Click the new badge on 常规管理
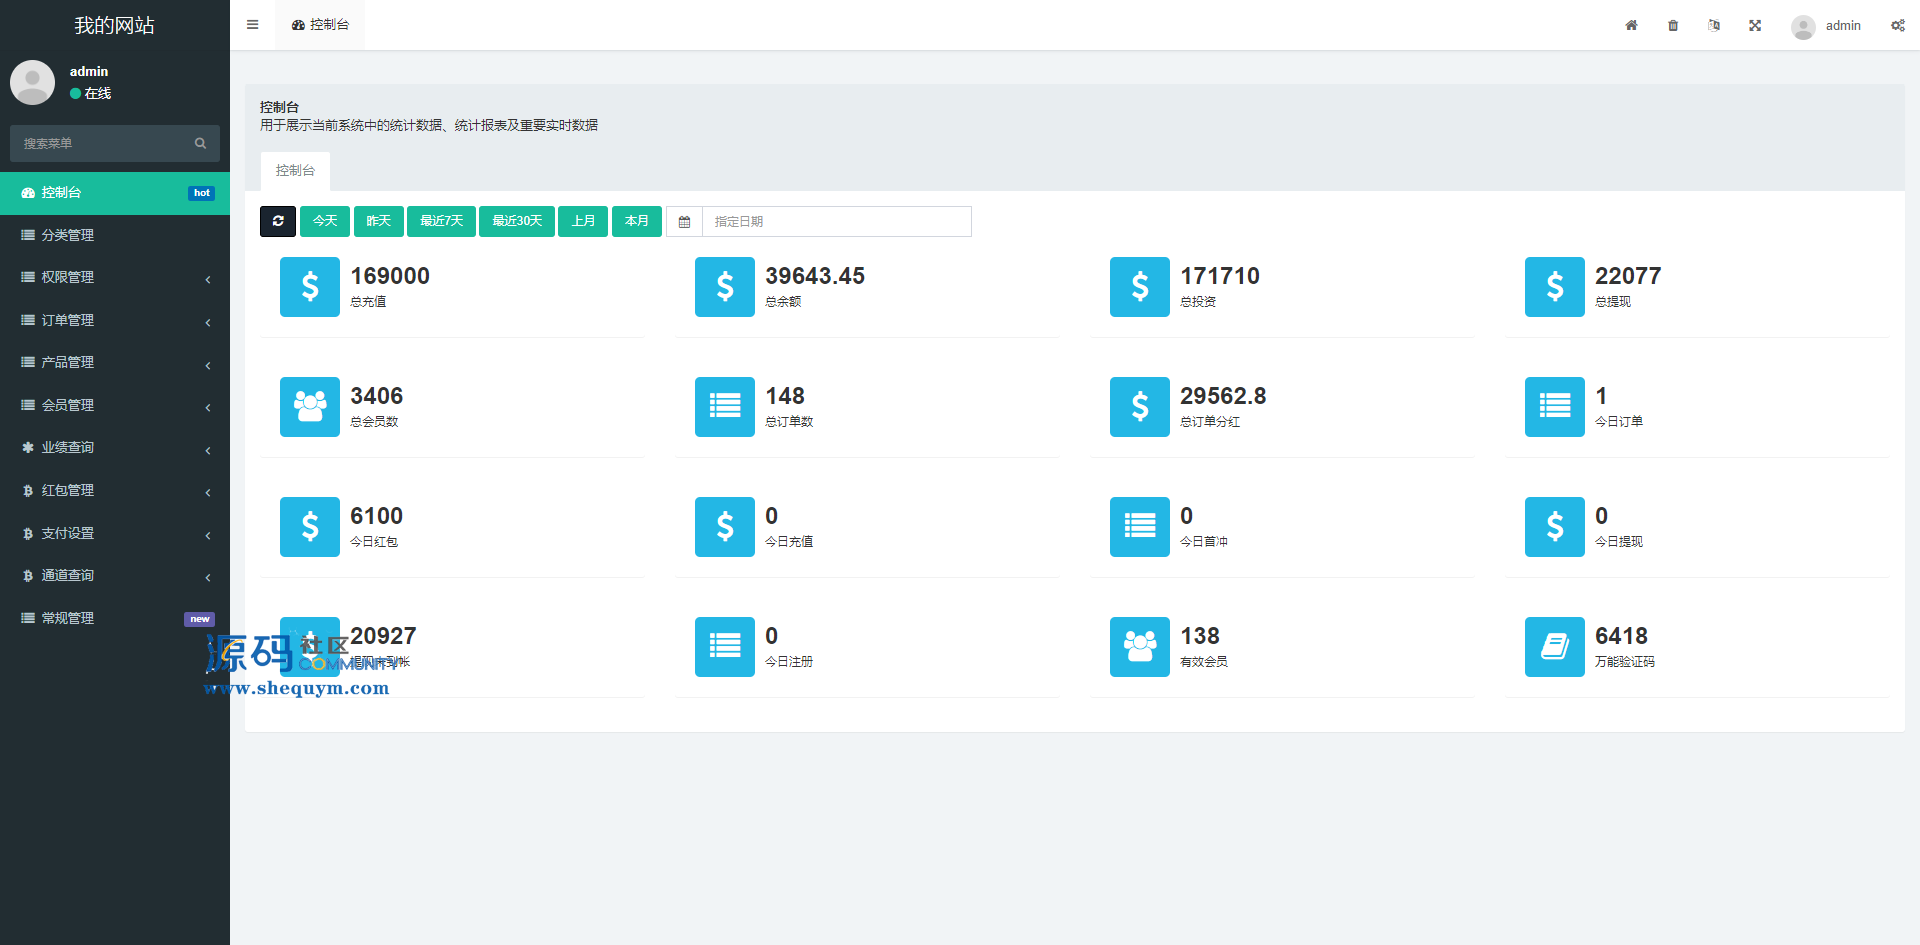 (200, 619)
